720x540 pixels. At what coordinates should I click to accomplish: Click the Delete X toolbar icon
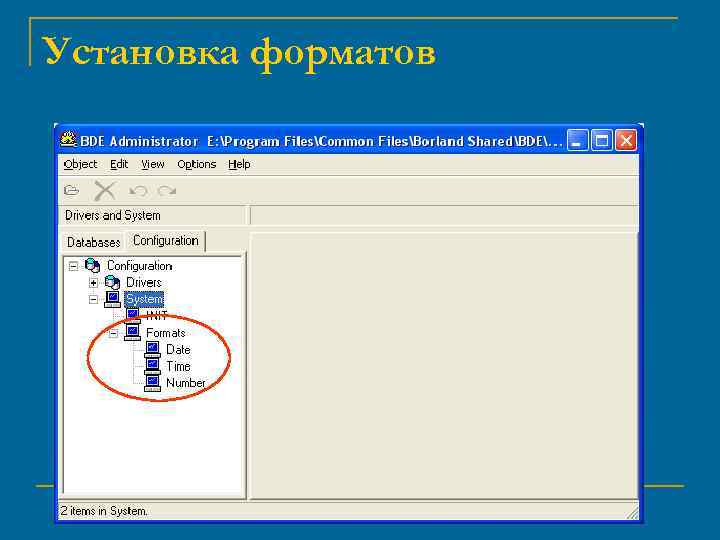pyautogui.click(x=105, y=190)
